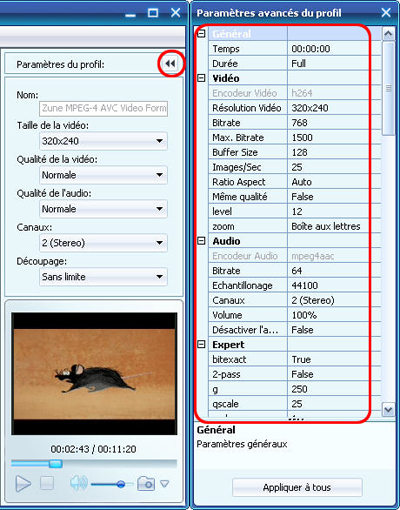
Task: Mute audio with the speaker icon
Action: click(x=79, y=483)
